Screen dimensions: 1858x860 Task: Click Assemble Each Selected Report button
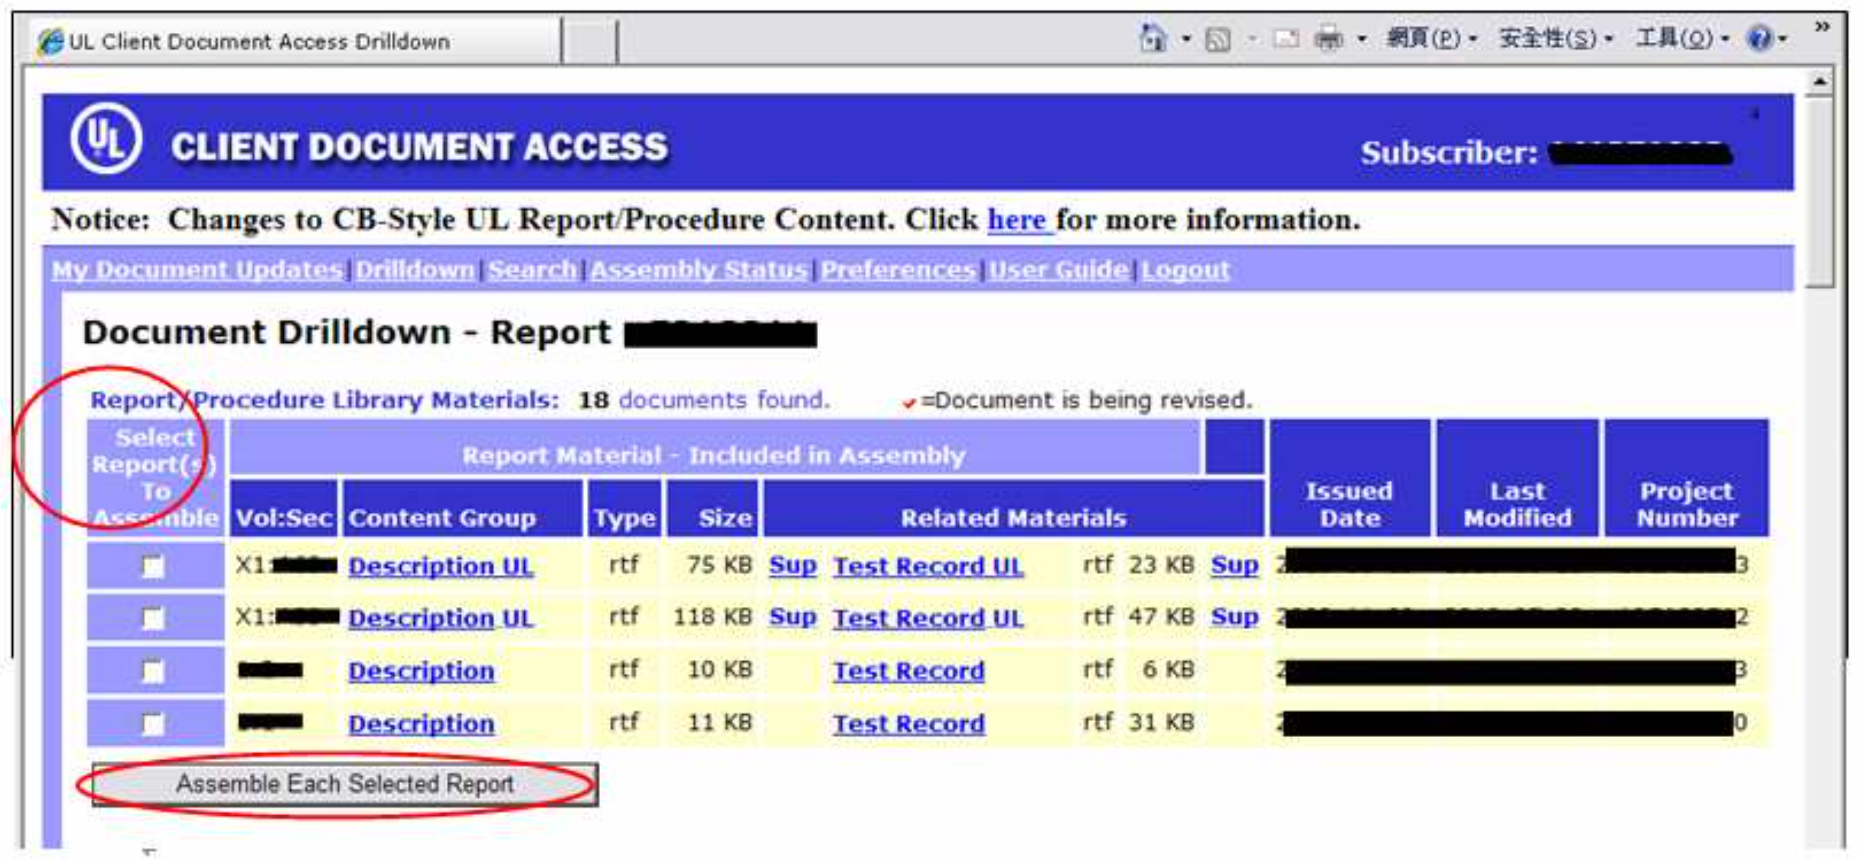[x=345, y=784]
